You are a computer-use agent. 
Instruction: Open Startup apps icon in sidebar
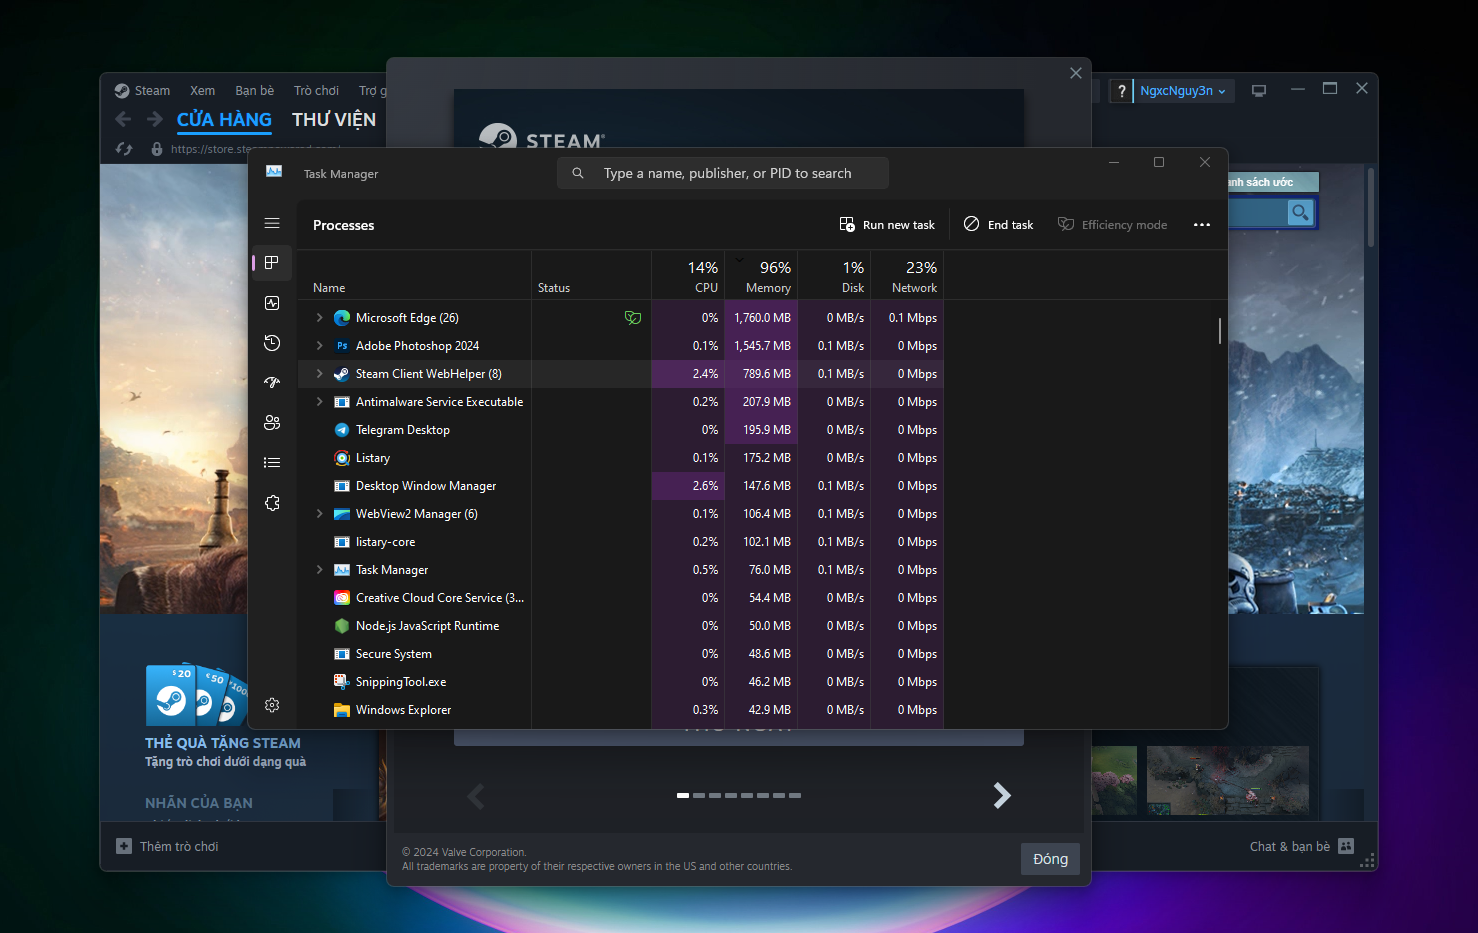pos(272,383)
